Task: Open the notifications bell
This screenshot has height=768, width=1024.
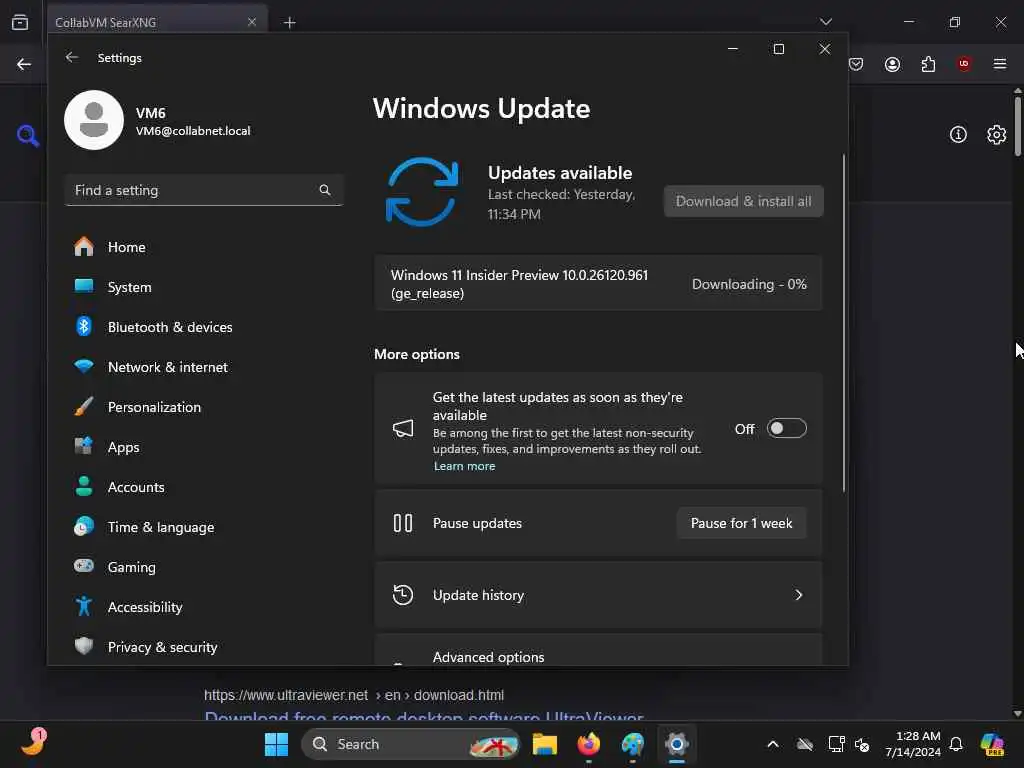Action: (x=955, y=744)
